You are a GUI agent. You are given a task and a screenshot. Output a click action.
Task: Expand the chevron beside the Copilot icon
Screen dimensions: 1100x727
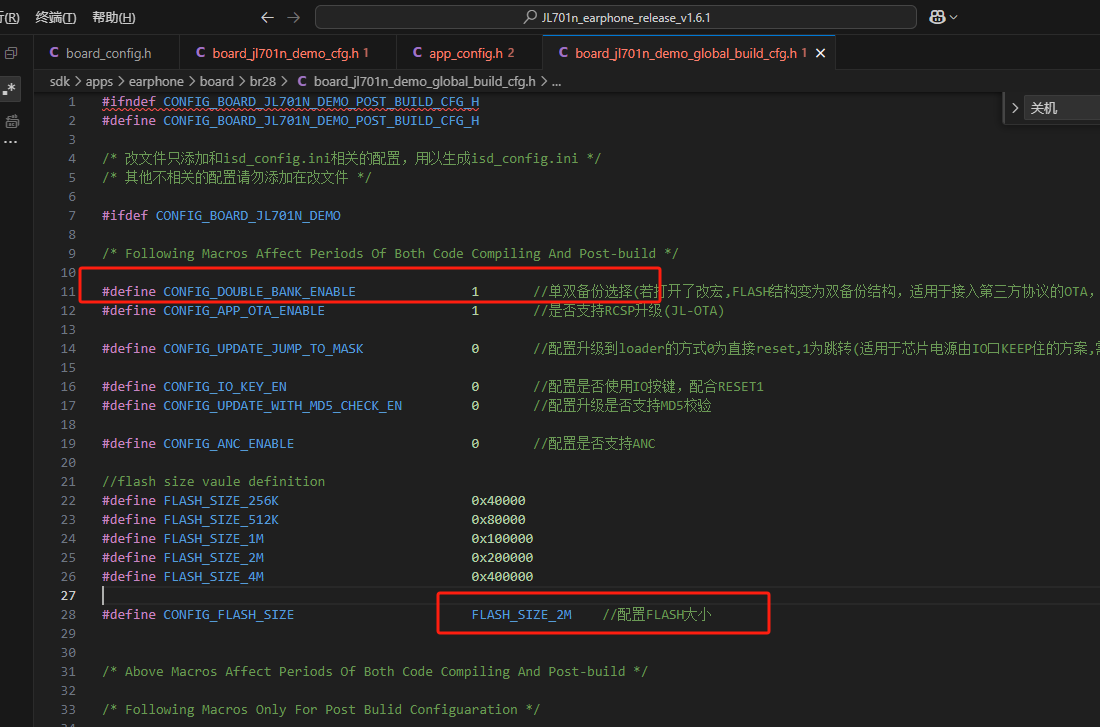pyautogui.click(x=953, y=18)
